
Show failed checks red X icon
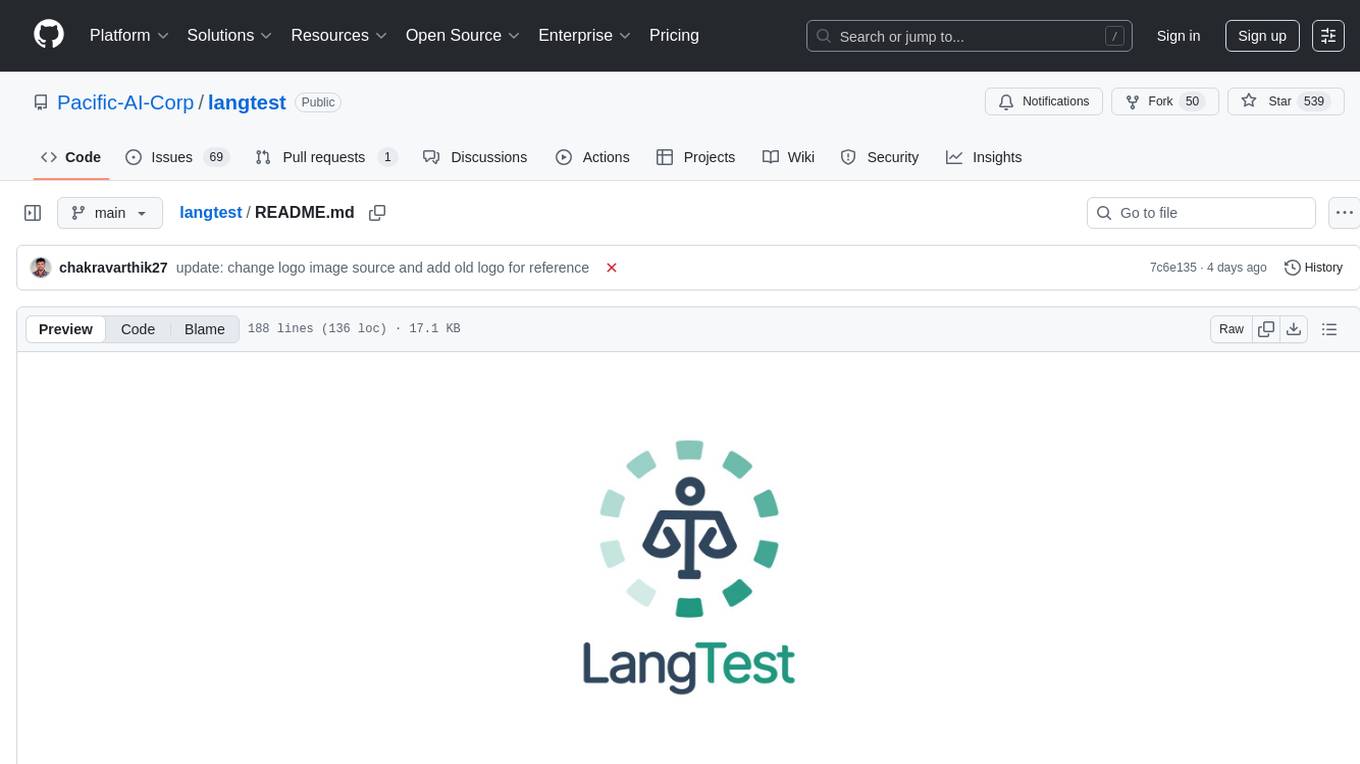click(x=611, y=267)
